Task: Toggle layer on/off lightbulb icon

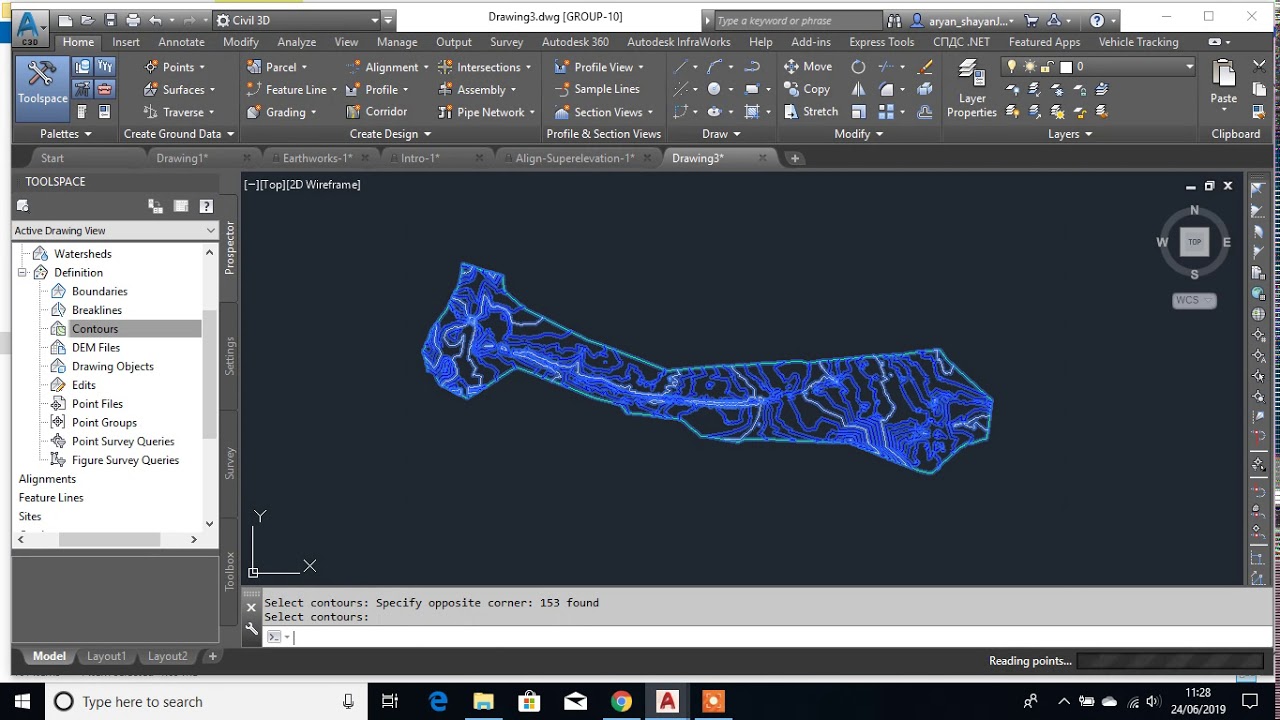Action: 1012,67
